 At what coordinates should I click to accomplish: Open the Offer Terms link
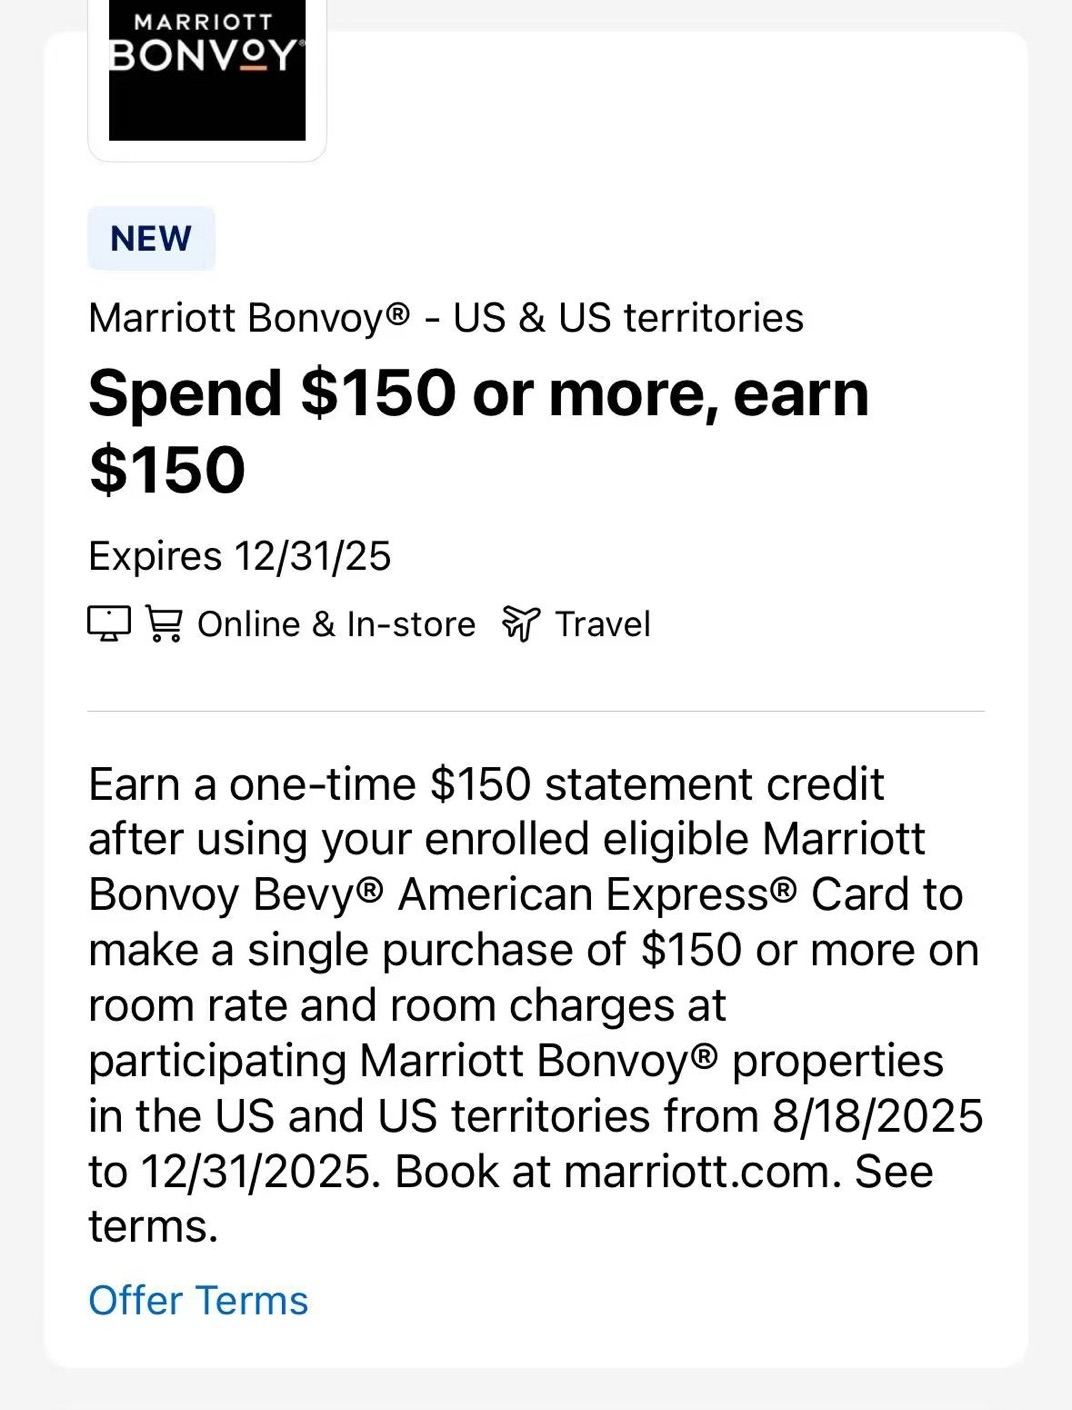pyautogui.click(x=198, y=1300)
